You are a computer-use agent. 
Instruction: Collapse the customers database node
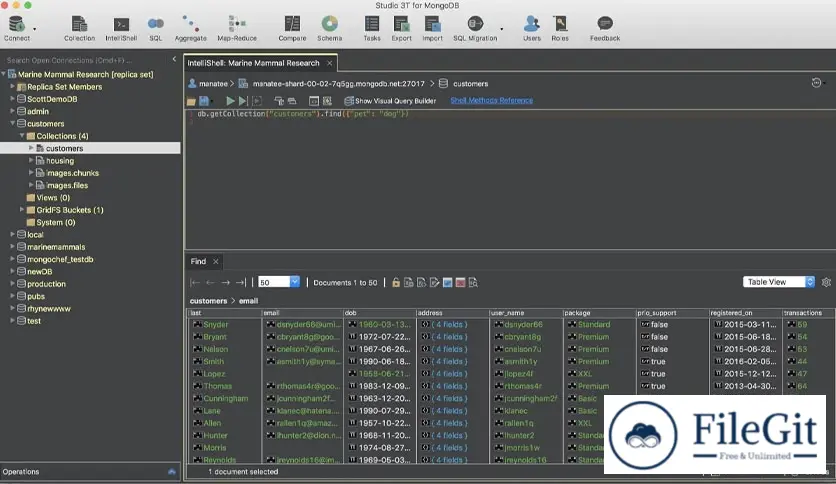coord(12,123)
